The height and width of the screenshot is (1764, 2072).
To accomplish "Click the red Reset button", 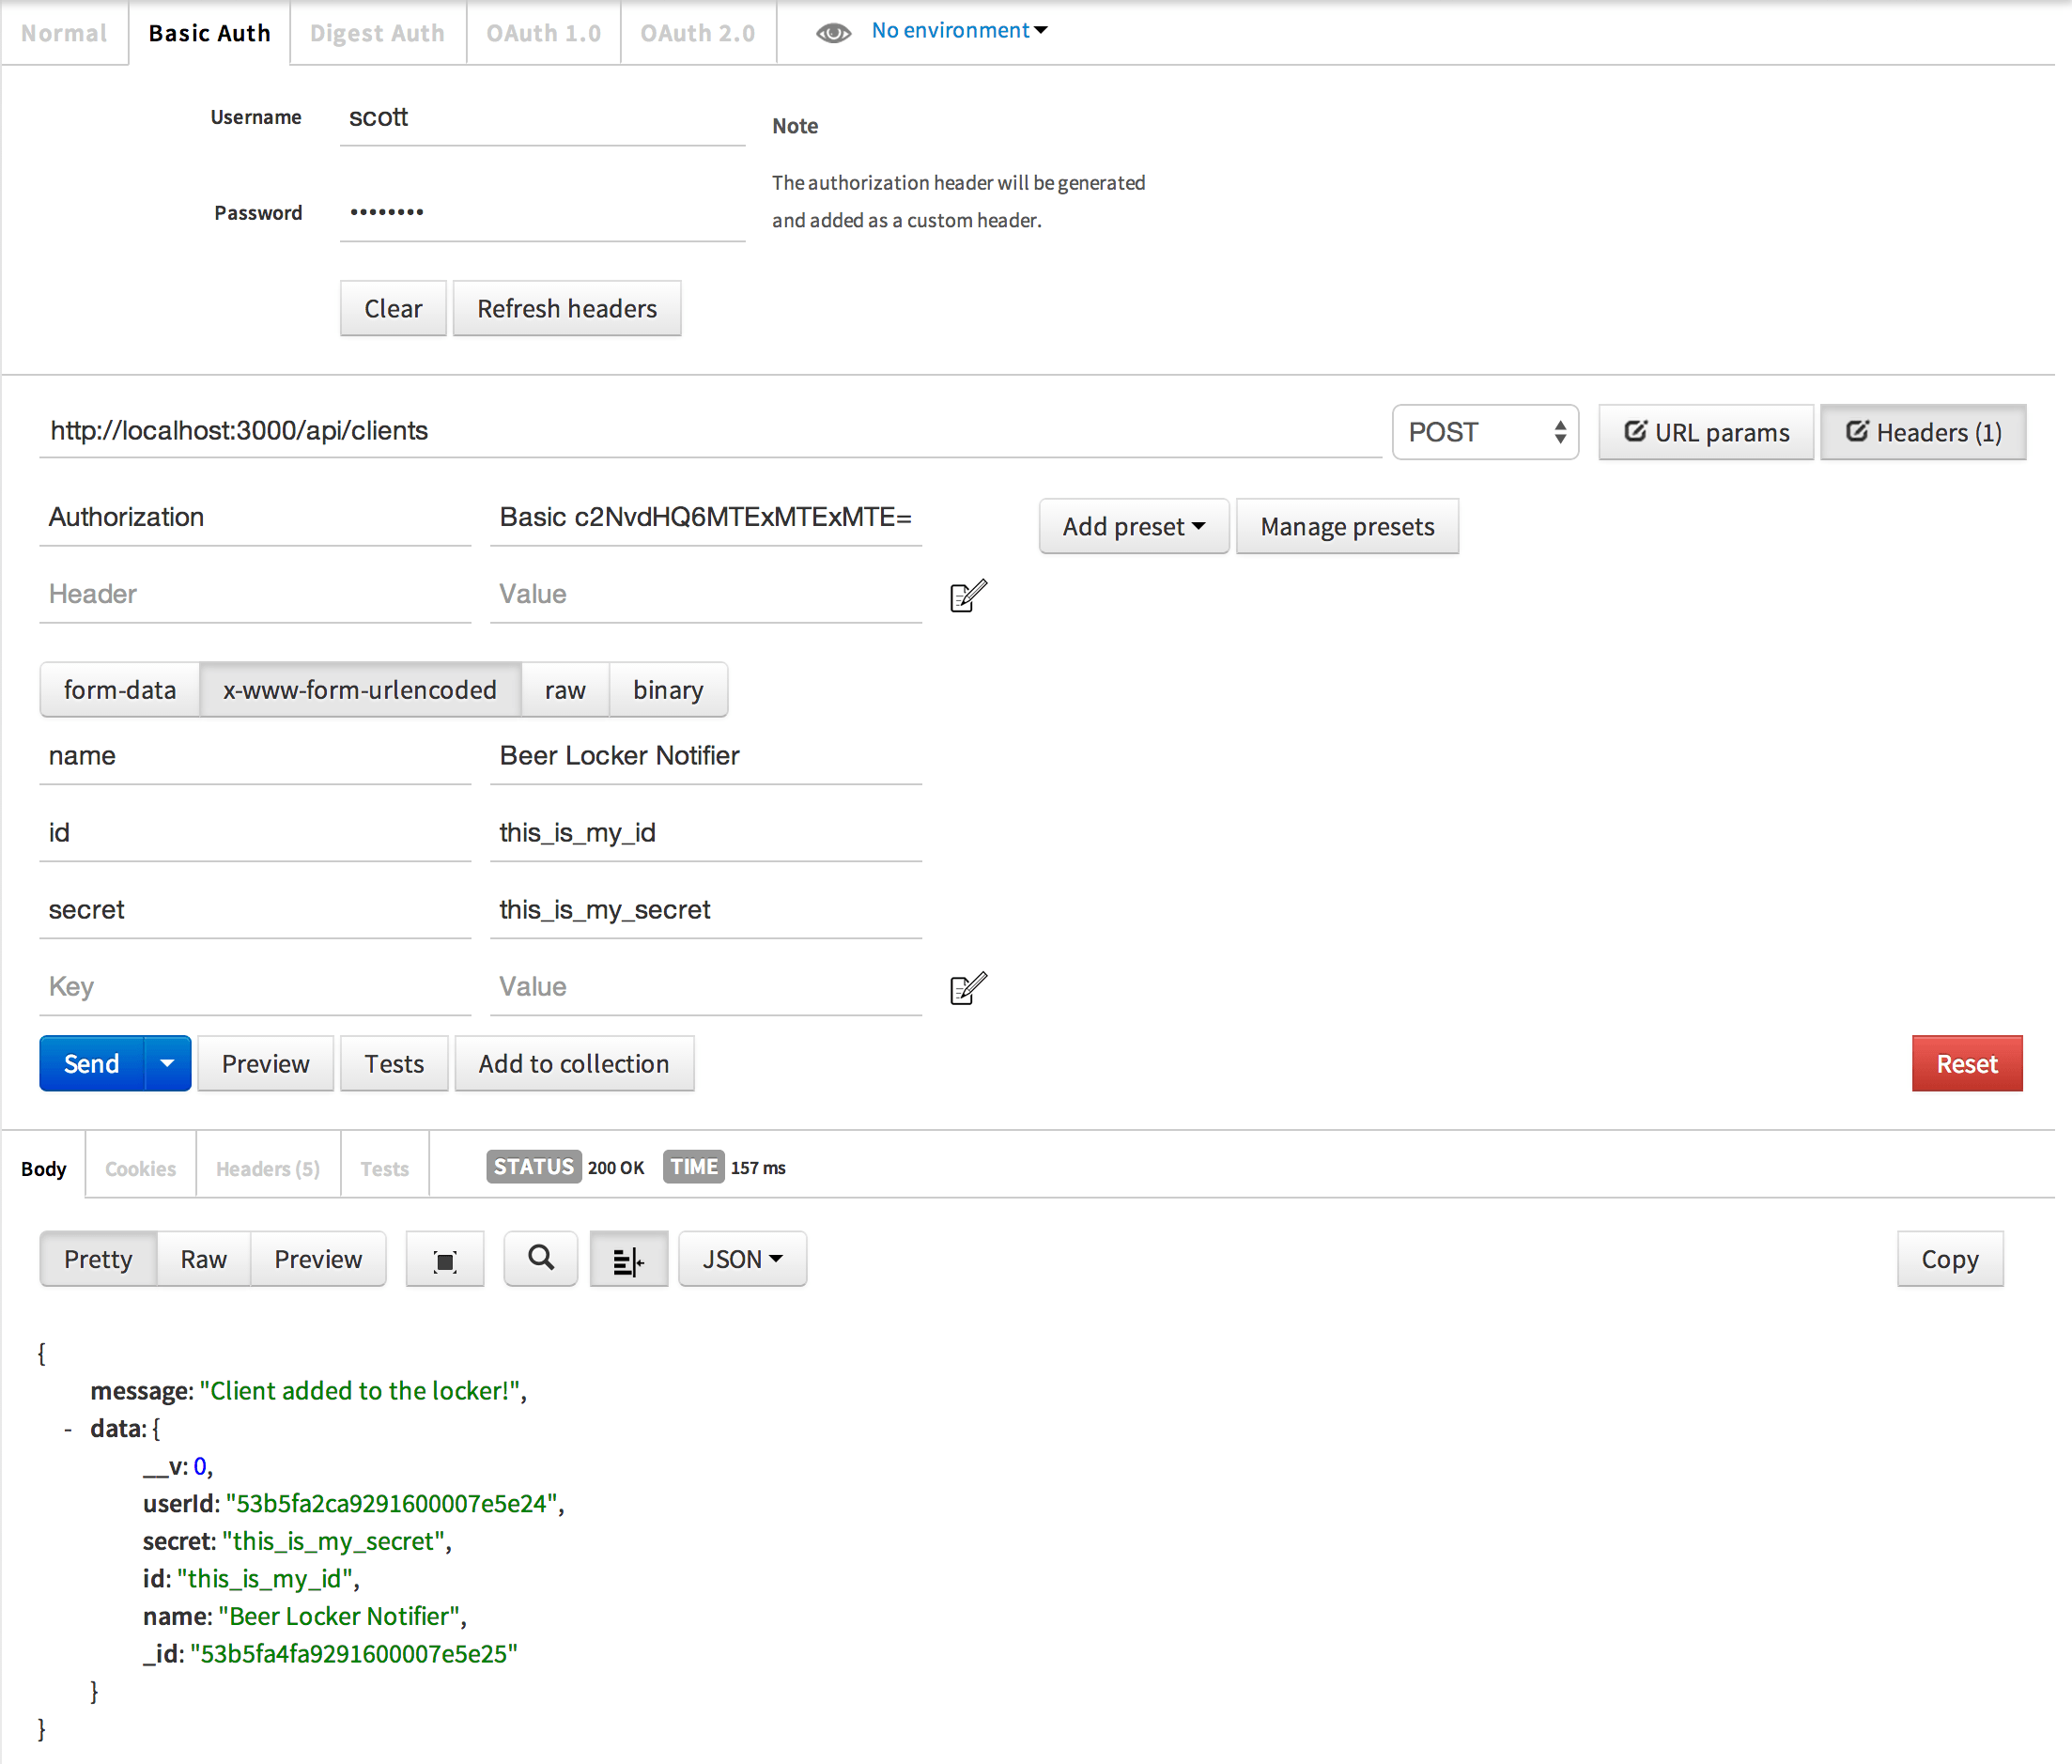I will tap(1967, 1064).
